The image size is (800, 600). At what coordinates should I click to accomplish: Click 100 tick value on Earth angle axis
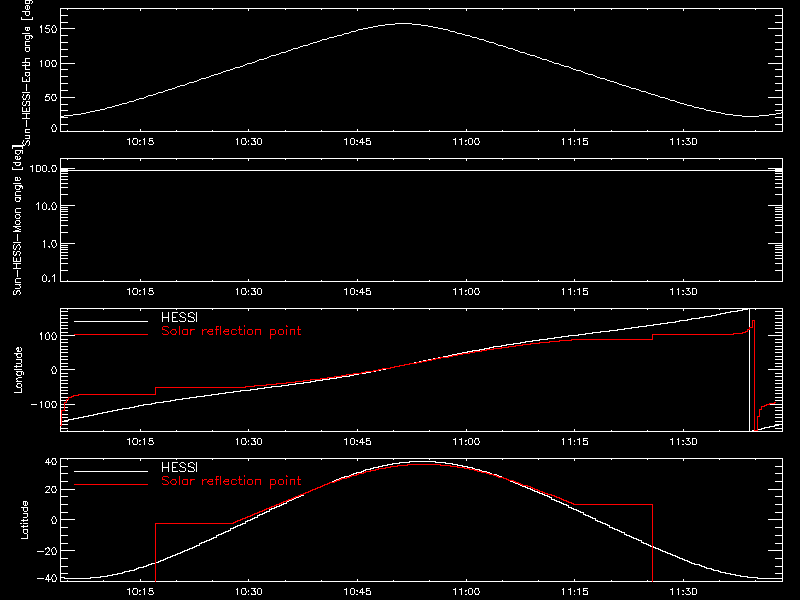click(x=47, y=63)
